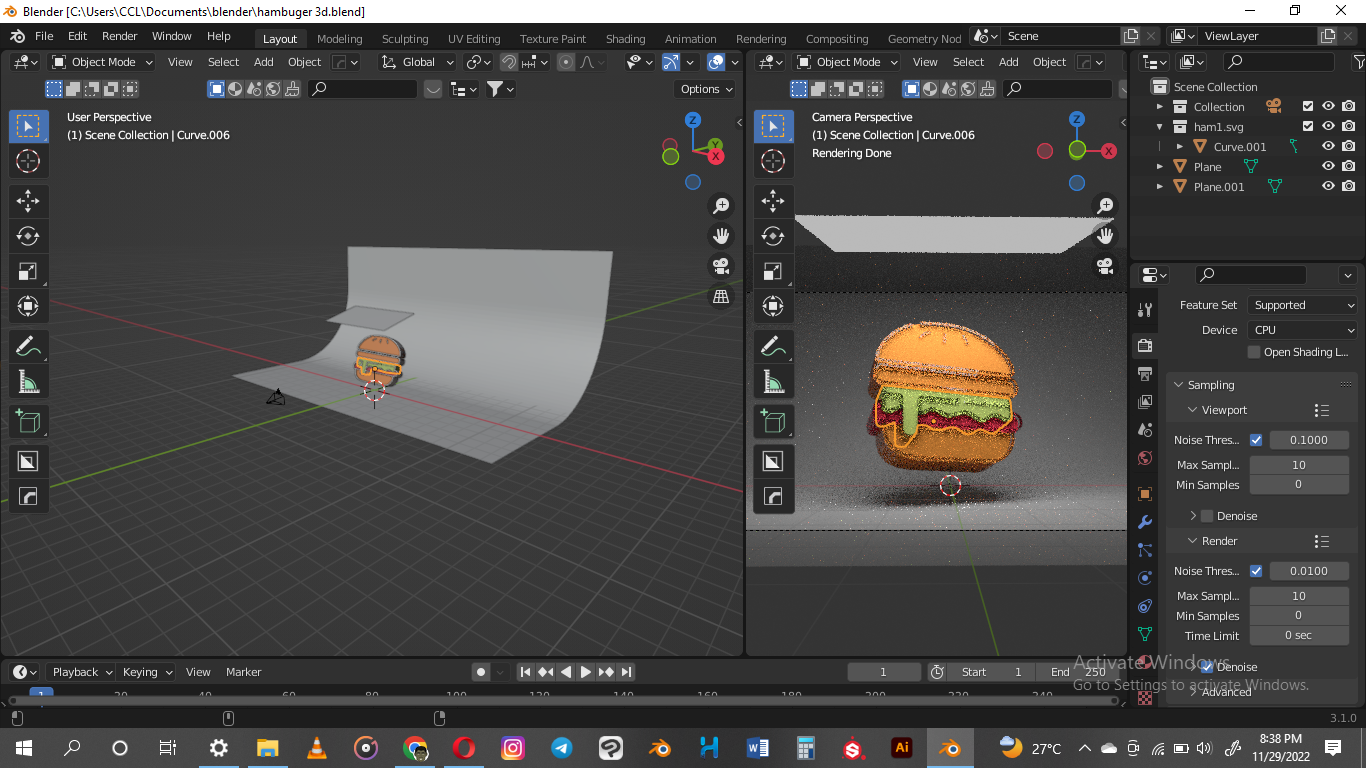Select the Scale tool in User Perspective viewport
1366x768 pixels.
tap(27, 271)
